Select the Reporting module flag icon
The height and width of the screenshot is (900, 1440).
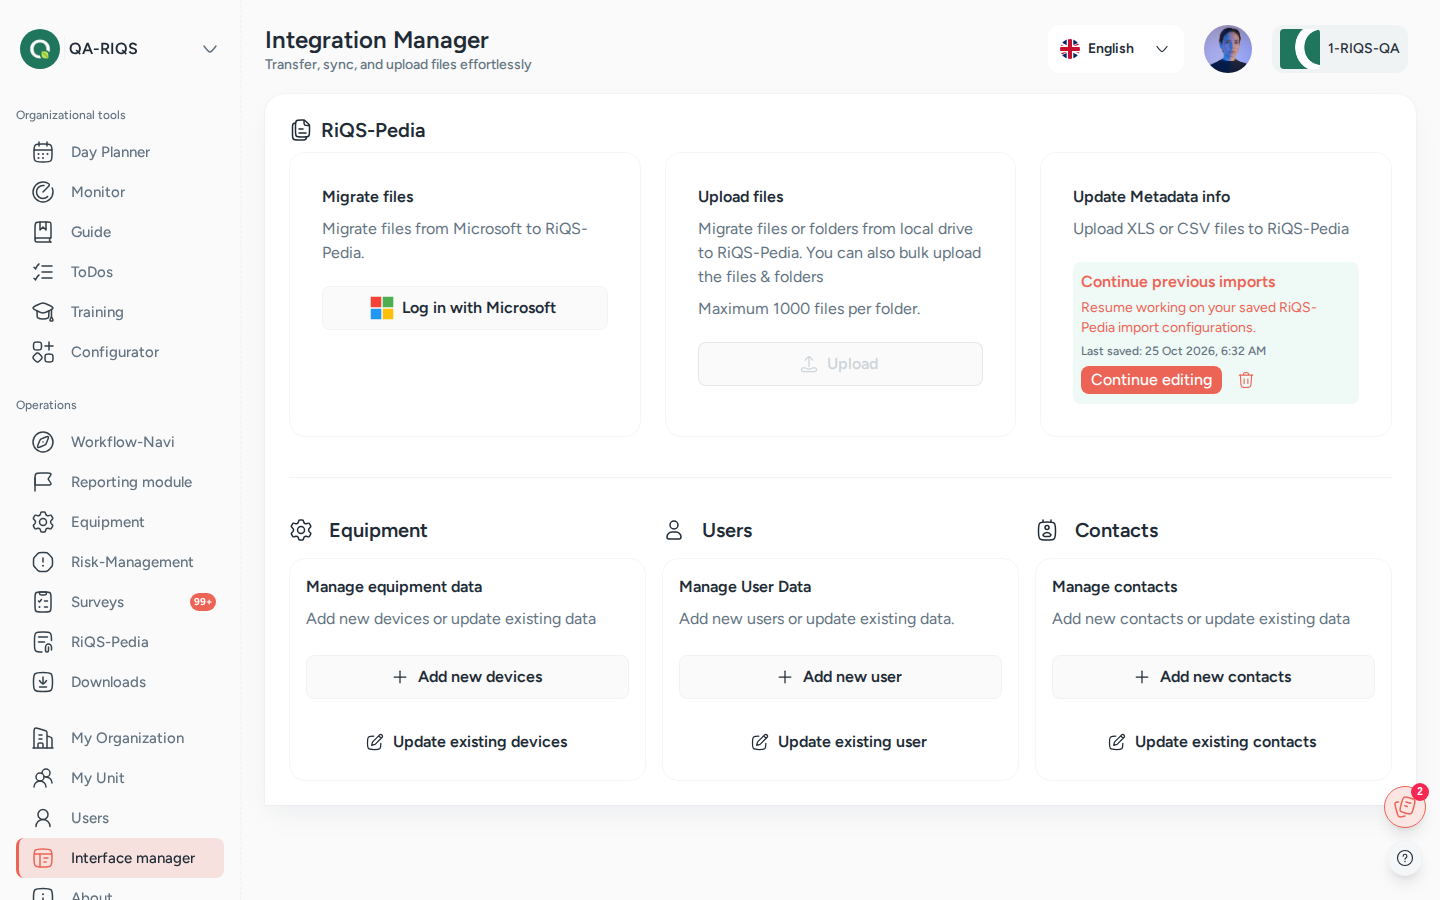[x=43, y=482]
